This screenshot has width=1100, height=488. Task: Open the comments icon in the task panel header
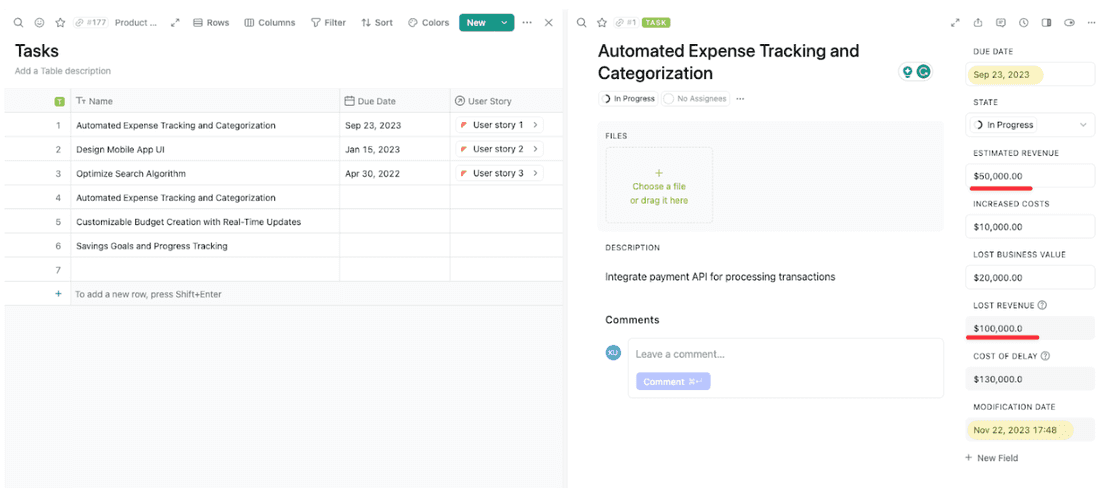click(1000, 22)
